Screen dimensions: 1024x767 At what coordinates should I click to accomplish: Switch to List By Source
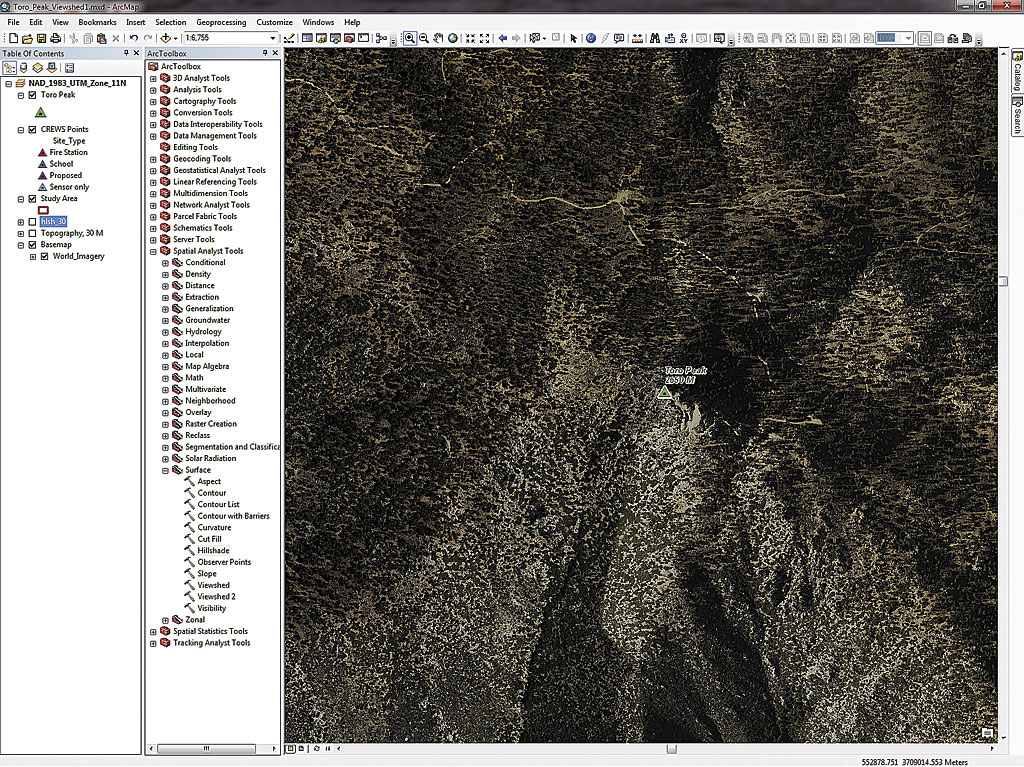(24, 67)
